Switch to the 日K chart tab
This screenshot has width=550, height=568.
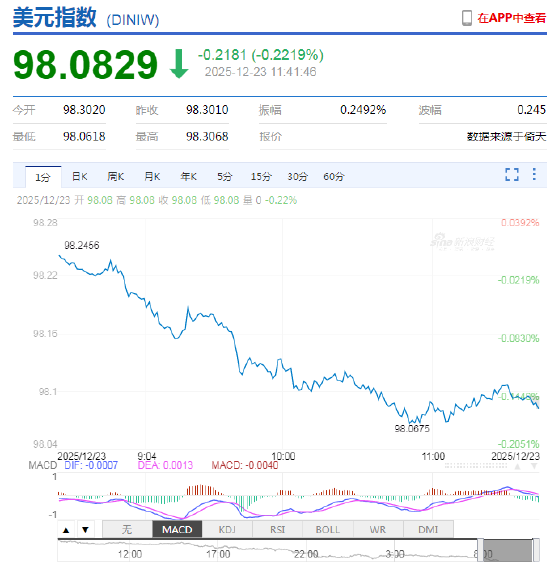[80, 176]
